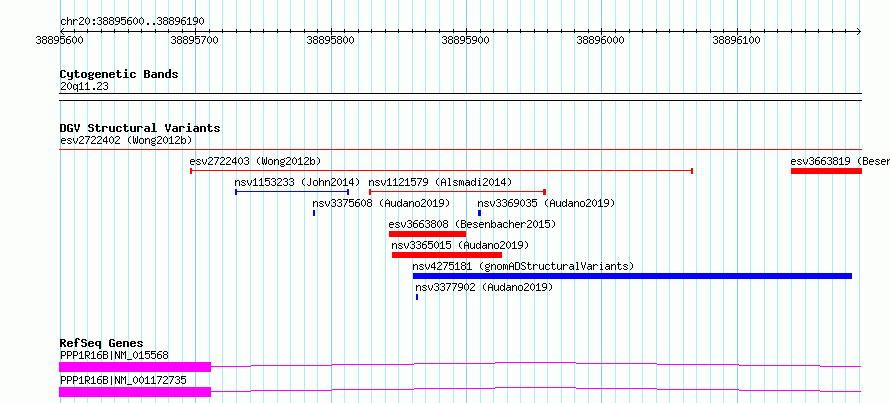Click the nsv4275181 long blue bar
This screenshot has height=403, width=890.
(632, 276)
